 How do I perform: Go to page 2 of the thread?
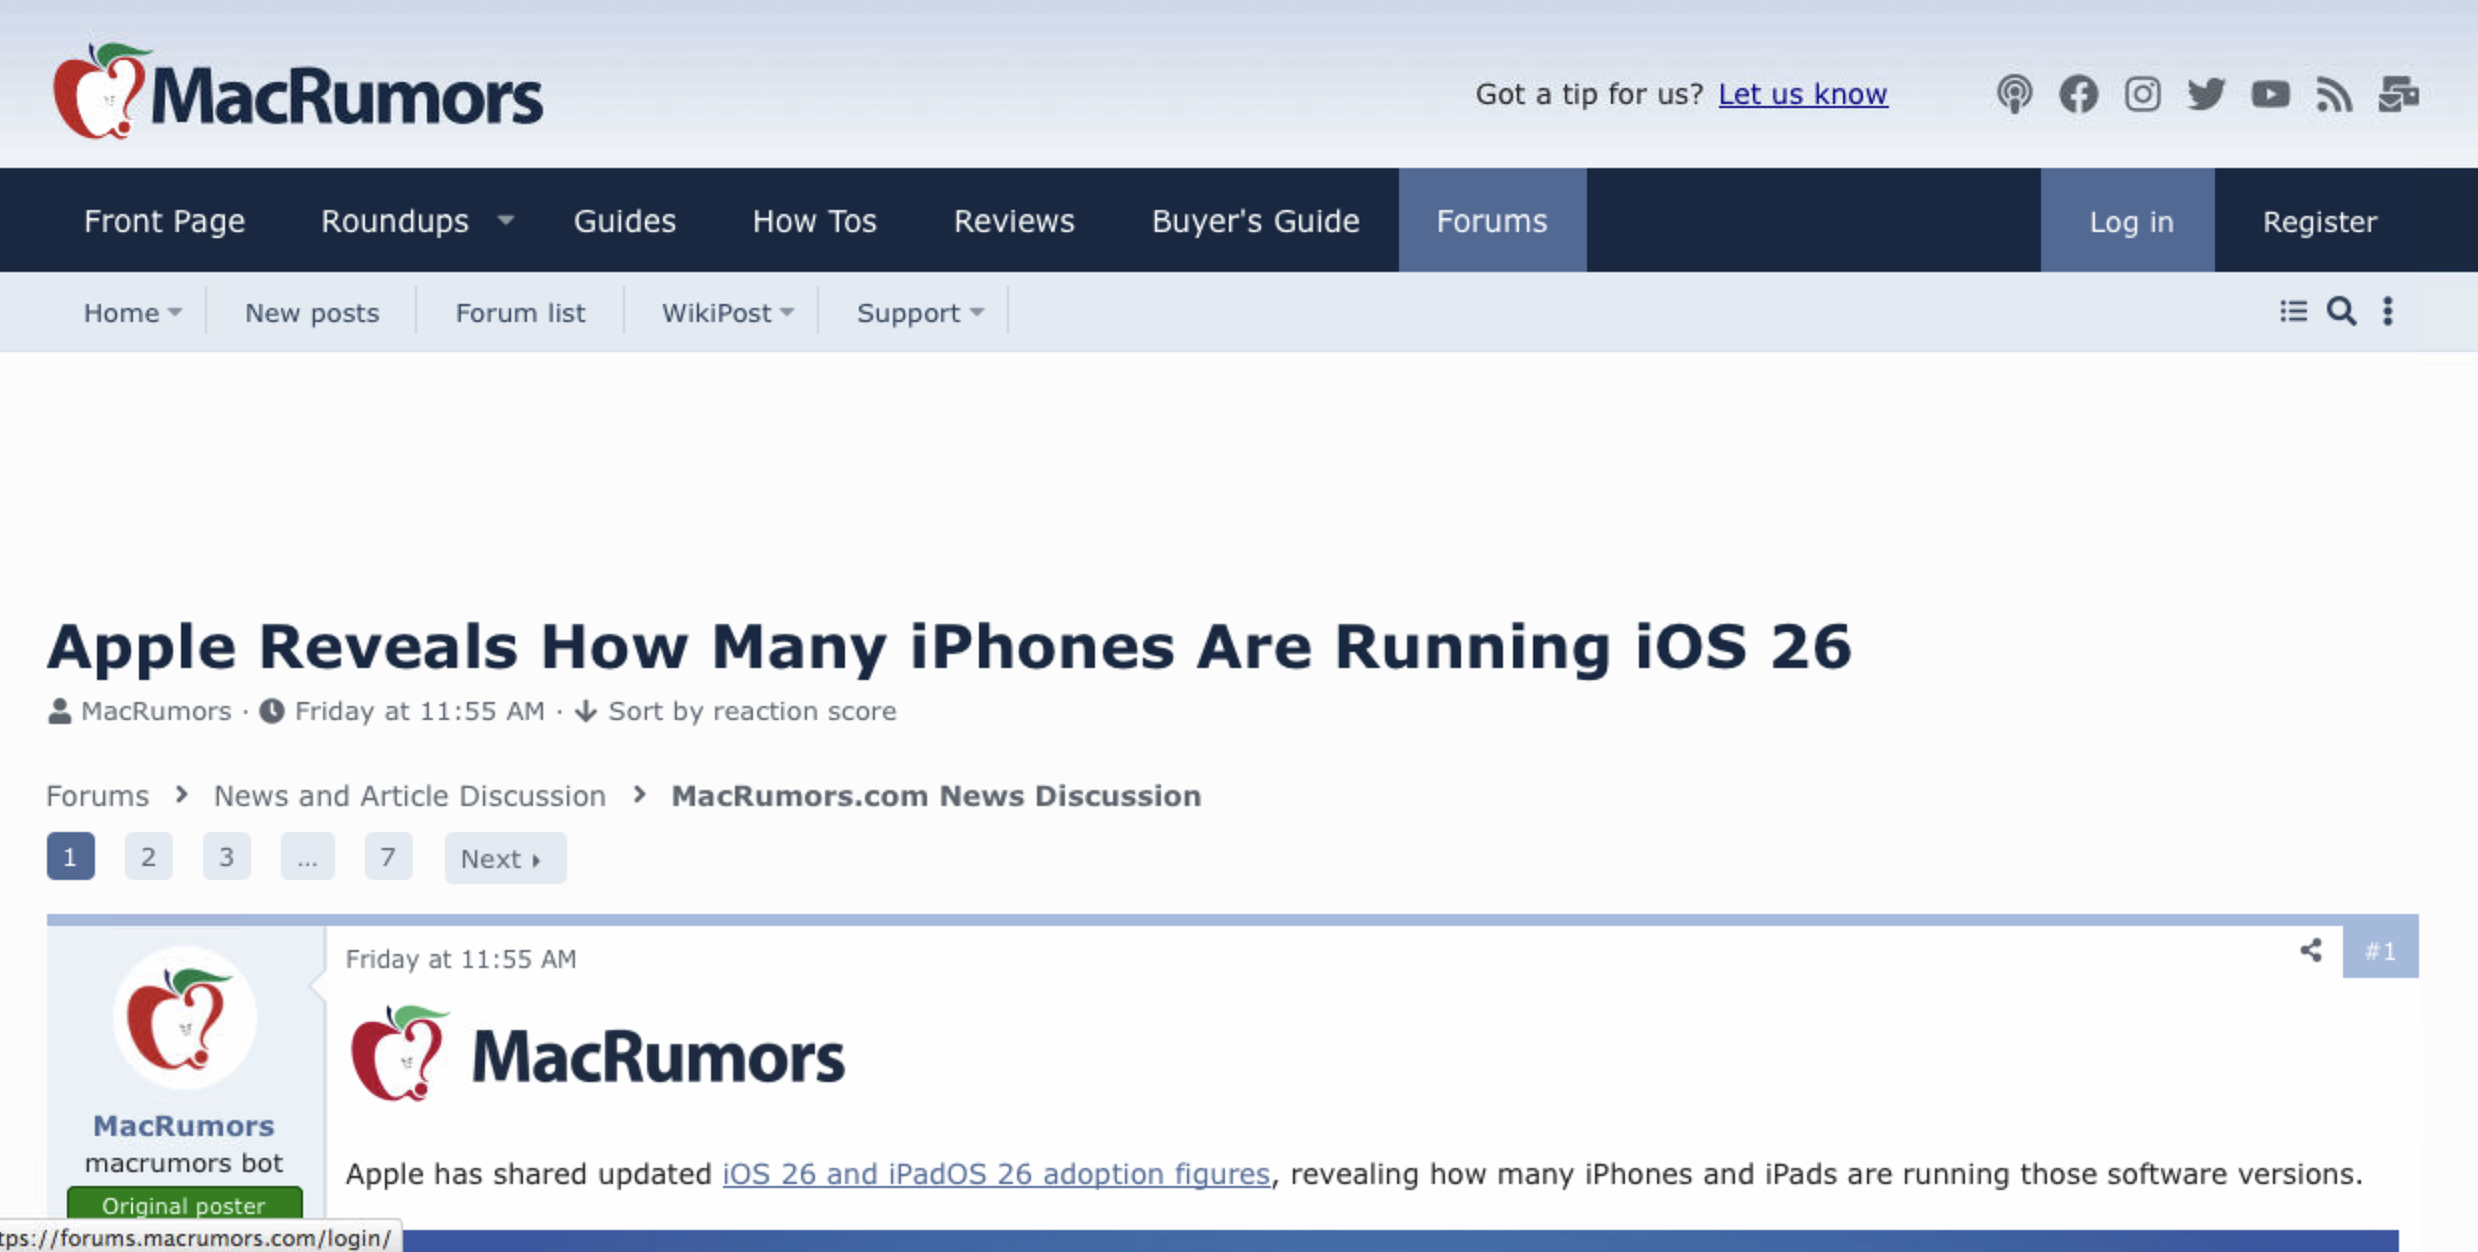pos(148,857)
